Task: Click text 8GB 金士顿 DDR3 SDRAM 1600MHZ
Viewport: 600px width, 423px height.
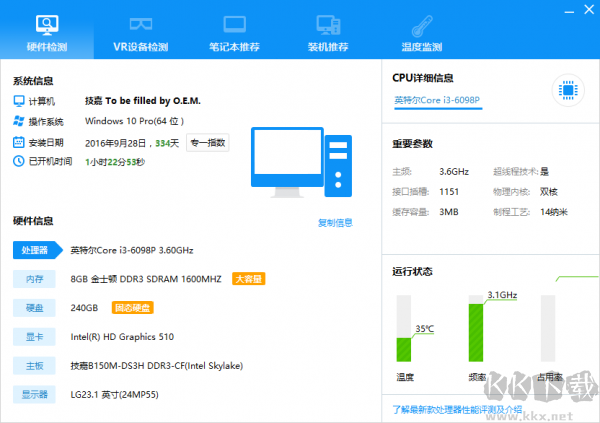Action: point(146,279)
